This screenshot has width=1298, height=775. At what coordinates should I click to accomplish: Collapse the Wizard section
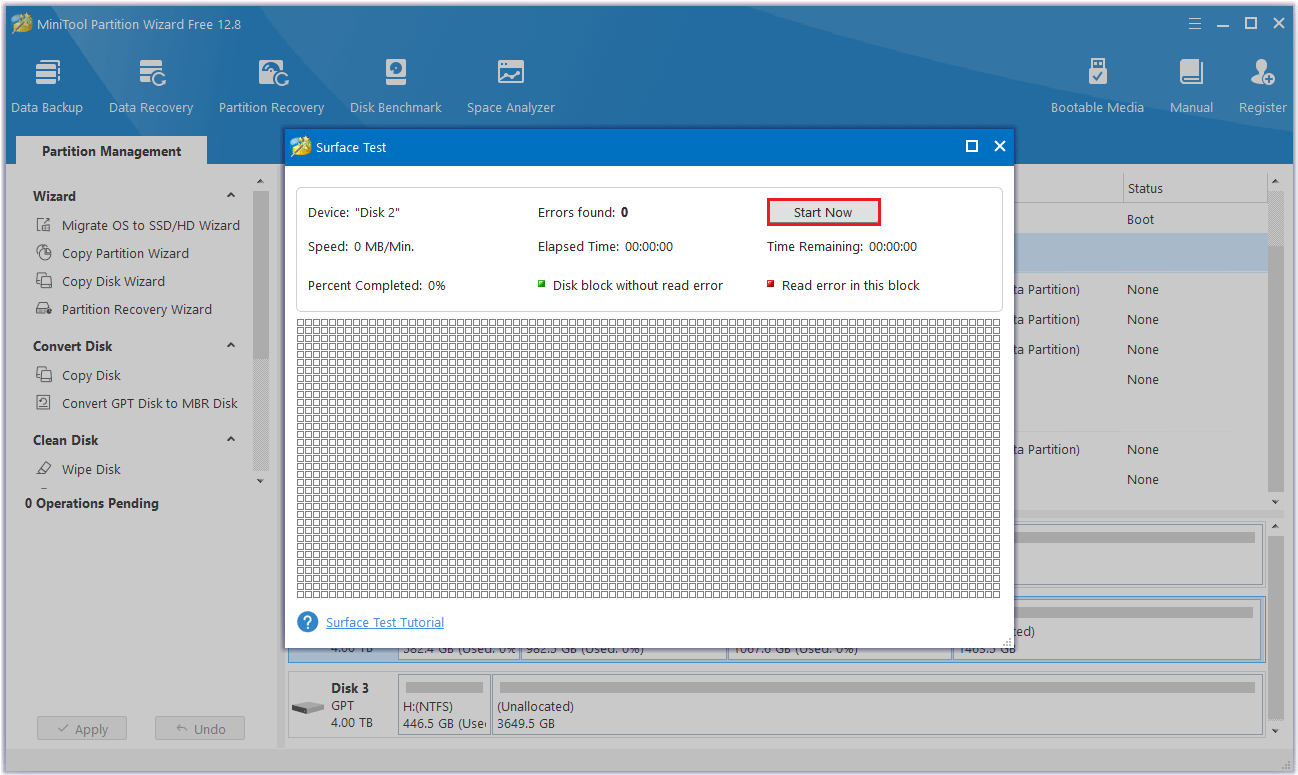pyautogui.click(x=231, y=196)
